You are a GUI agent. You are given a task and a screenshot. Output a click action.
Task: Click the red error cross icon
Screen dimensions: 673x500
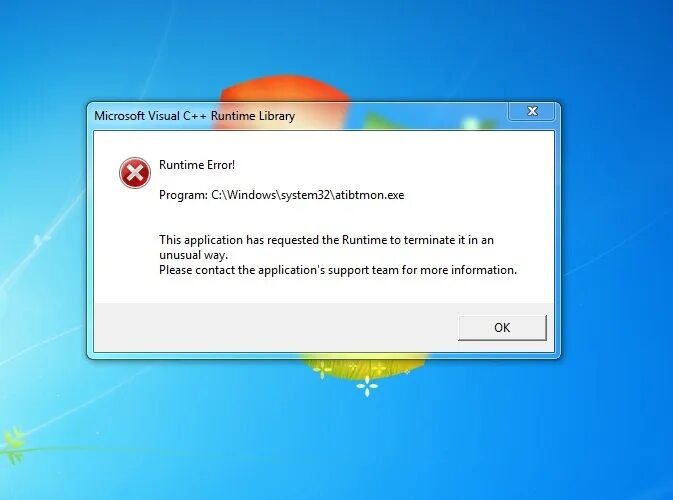(x=135, y=173)
